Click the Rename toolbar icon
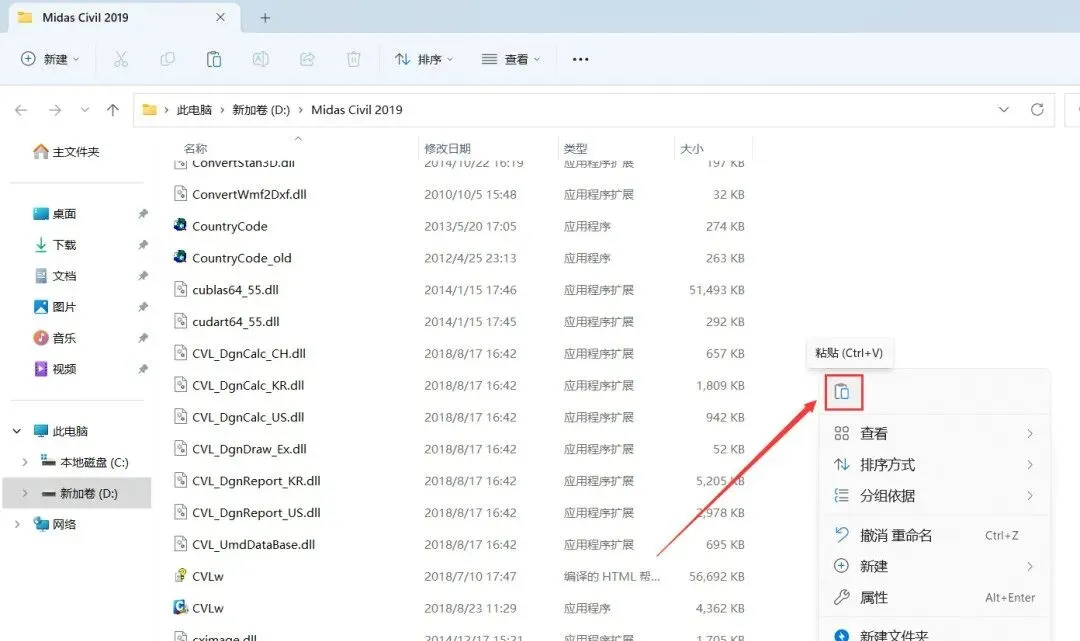Screen dimensions: 1080x641 [260, 59]
